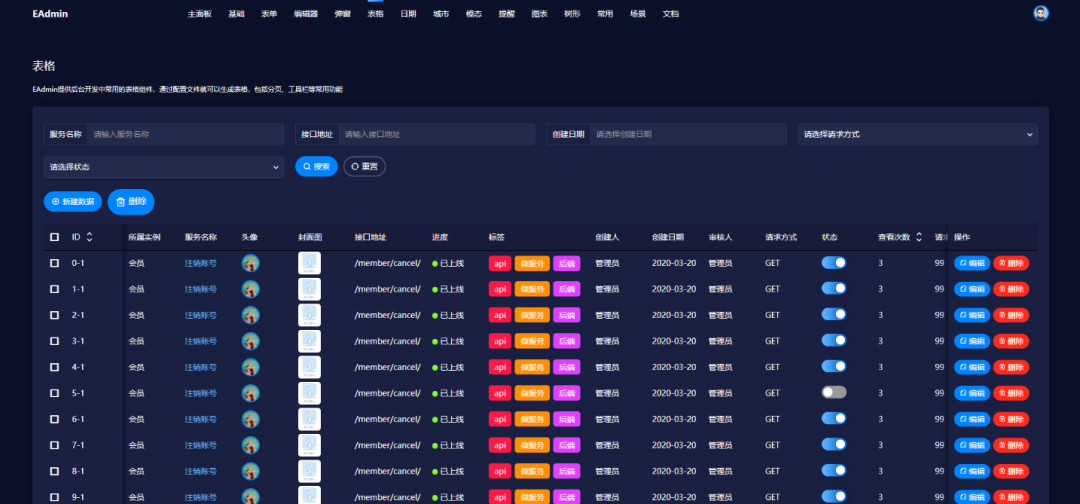Click 编辑 button in row 4-1
Viewport: 1080px width, 504px height.
coord(972,367)
